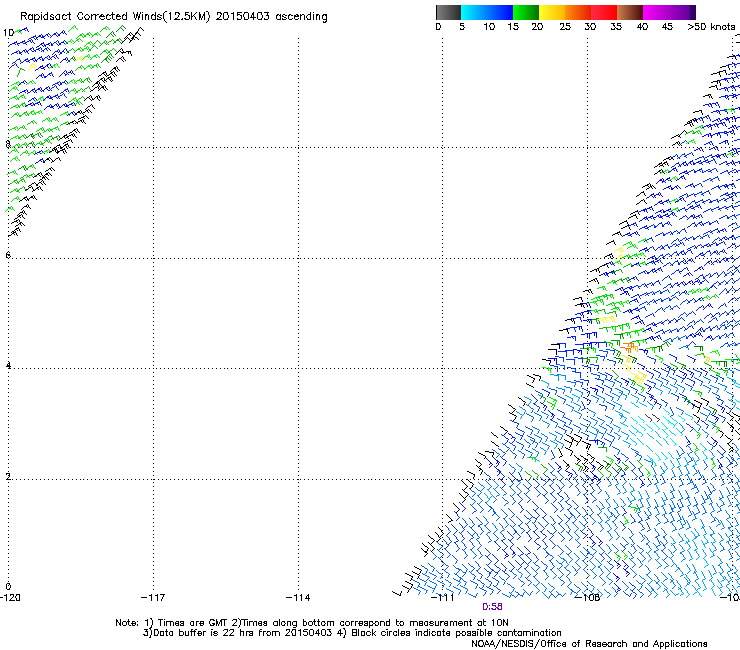Click the legend '25' knots tick label

[565, 27]
